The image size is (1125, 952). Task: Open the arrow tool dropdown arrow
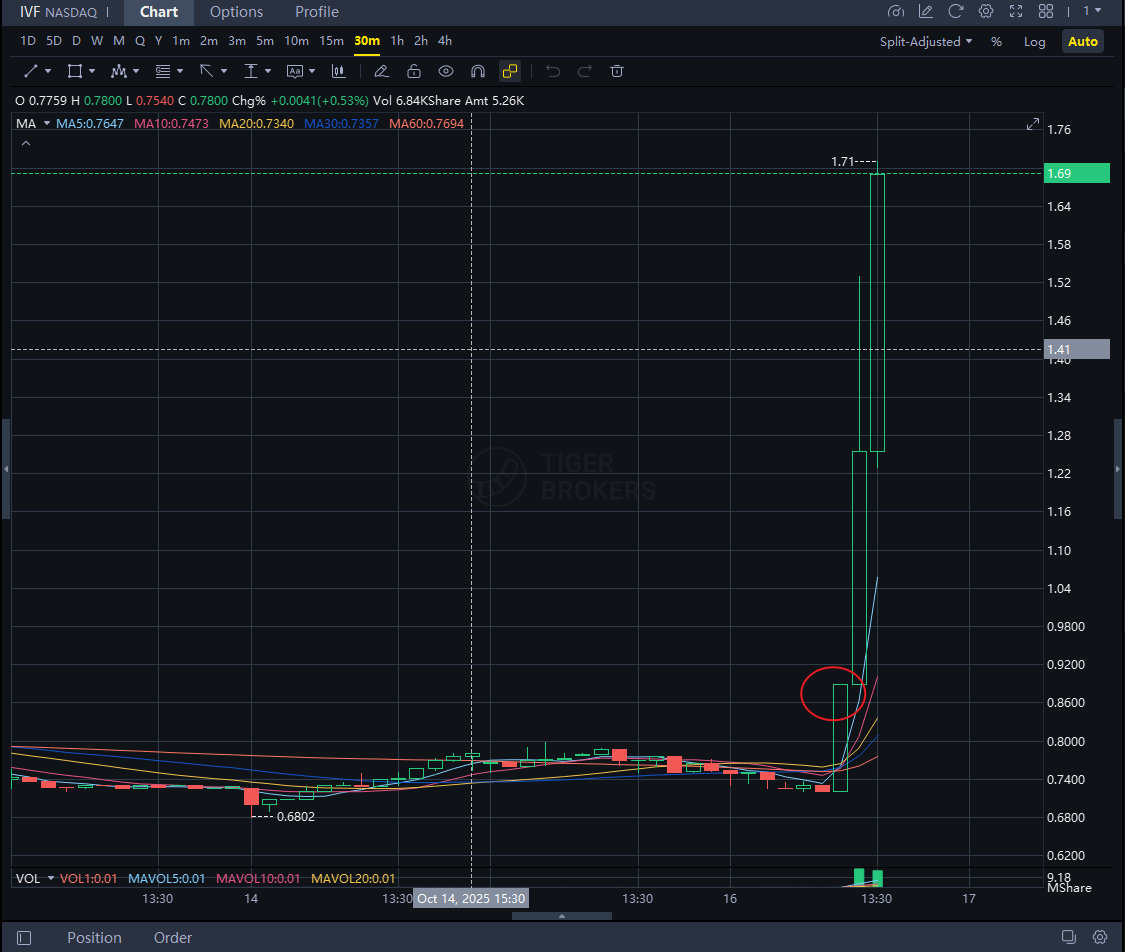tap(224, 71)
